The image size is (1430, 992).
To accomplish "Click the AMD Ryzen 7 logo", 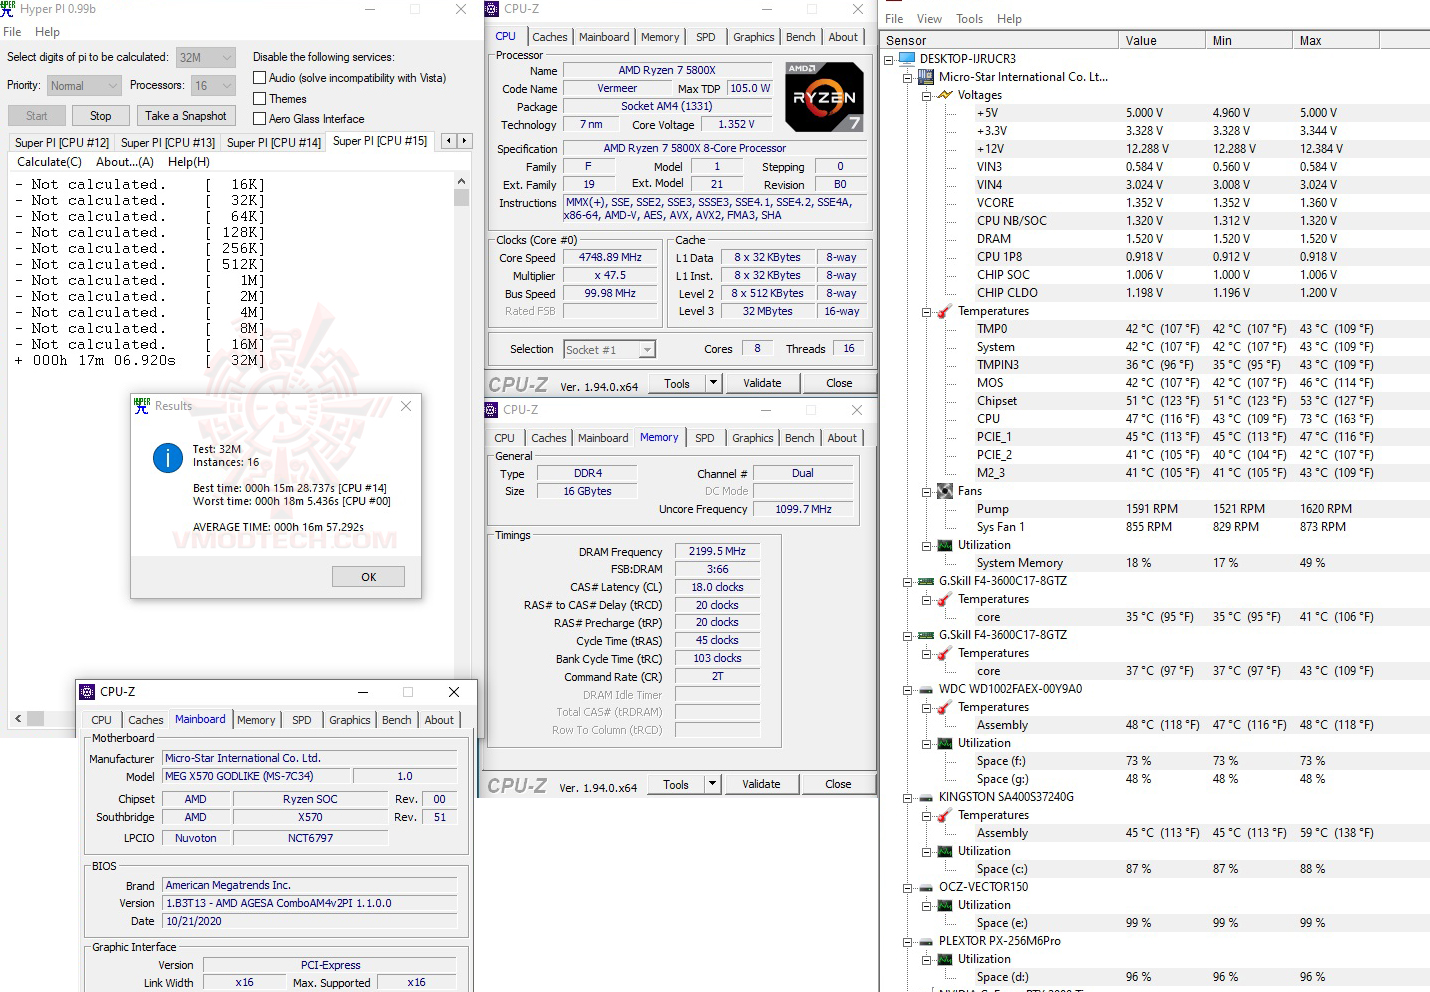I will [825, 97].
